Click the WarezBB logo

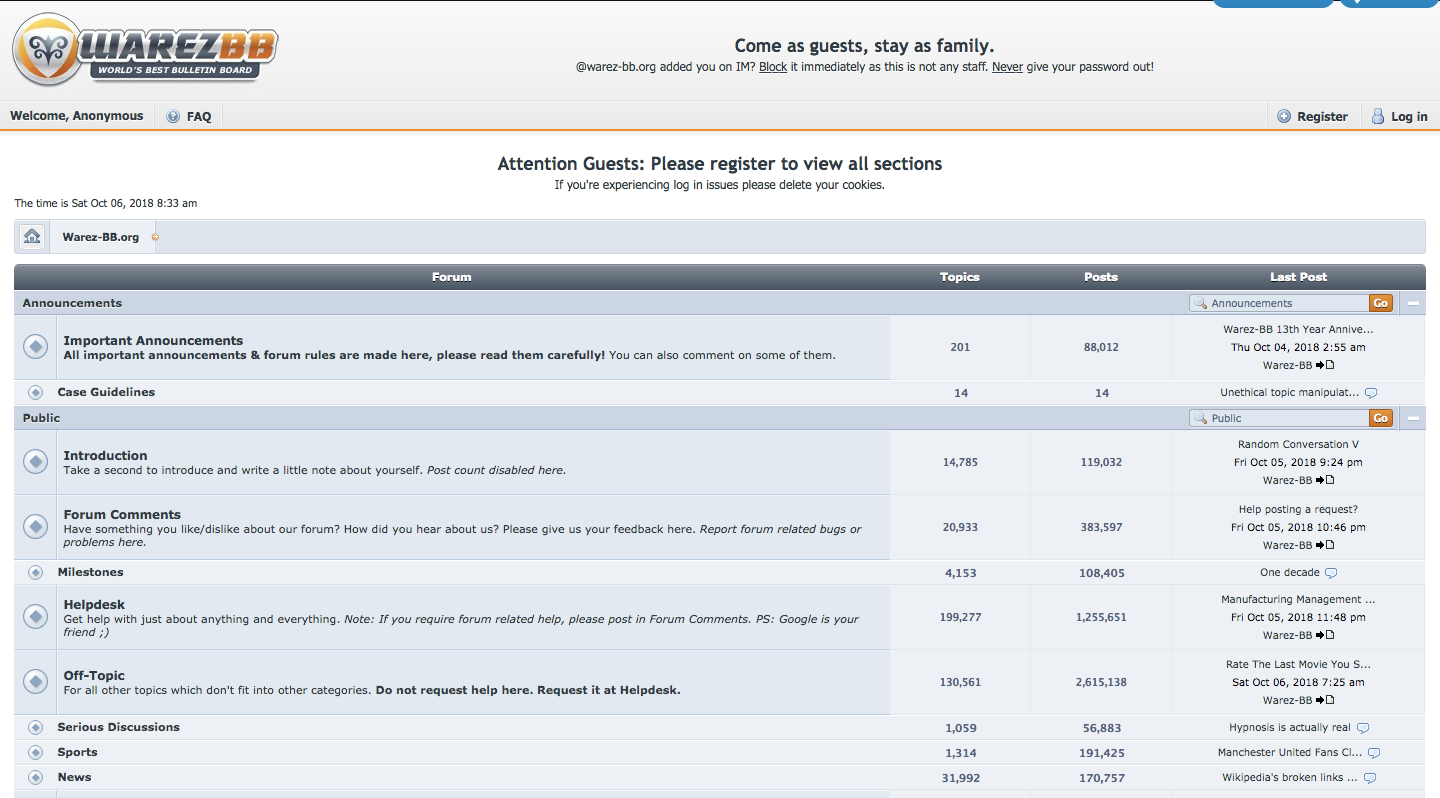tap(145, 50)
